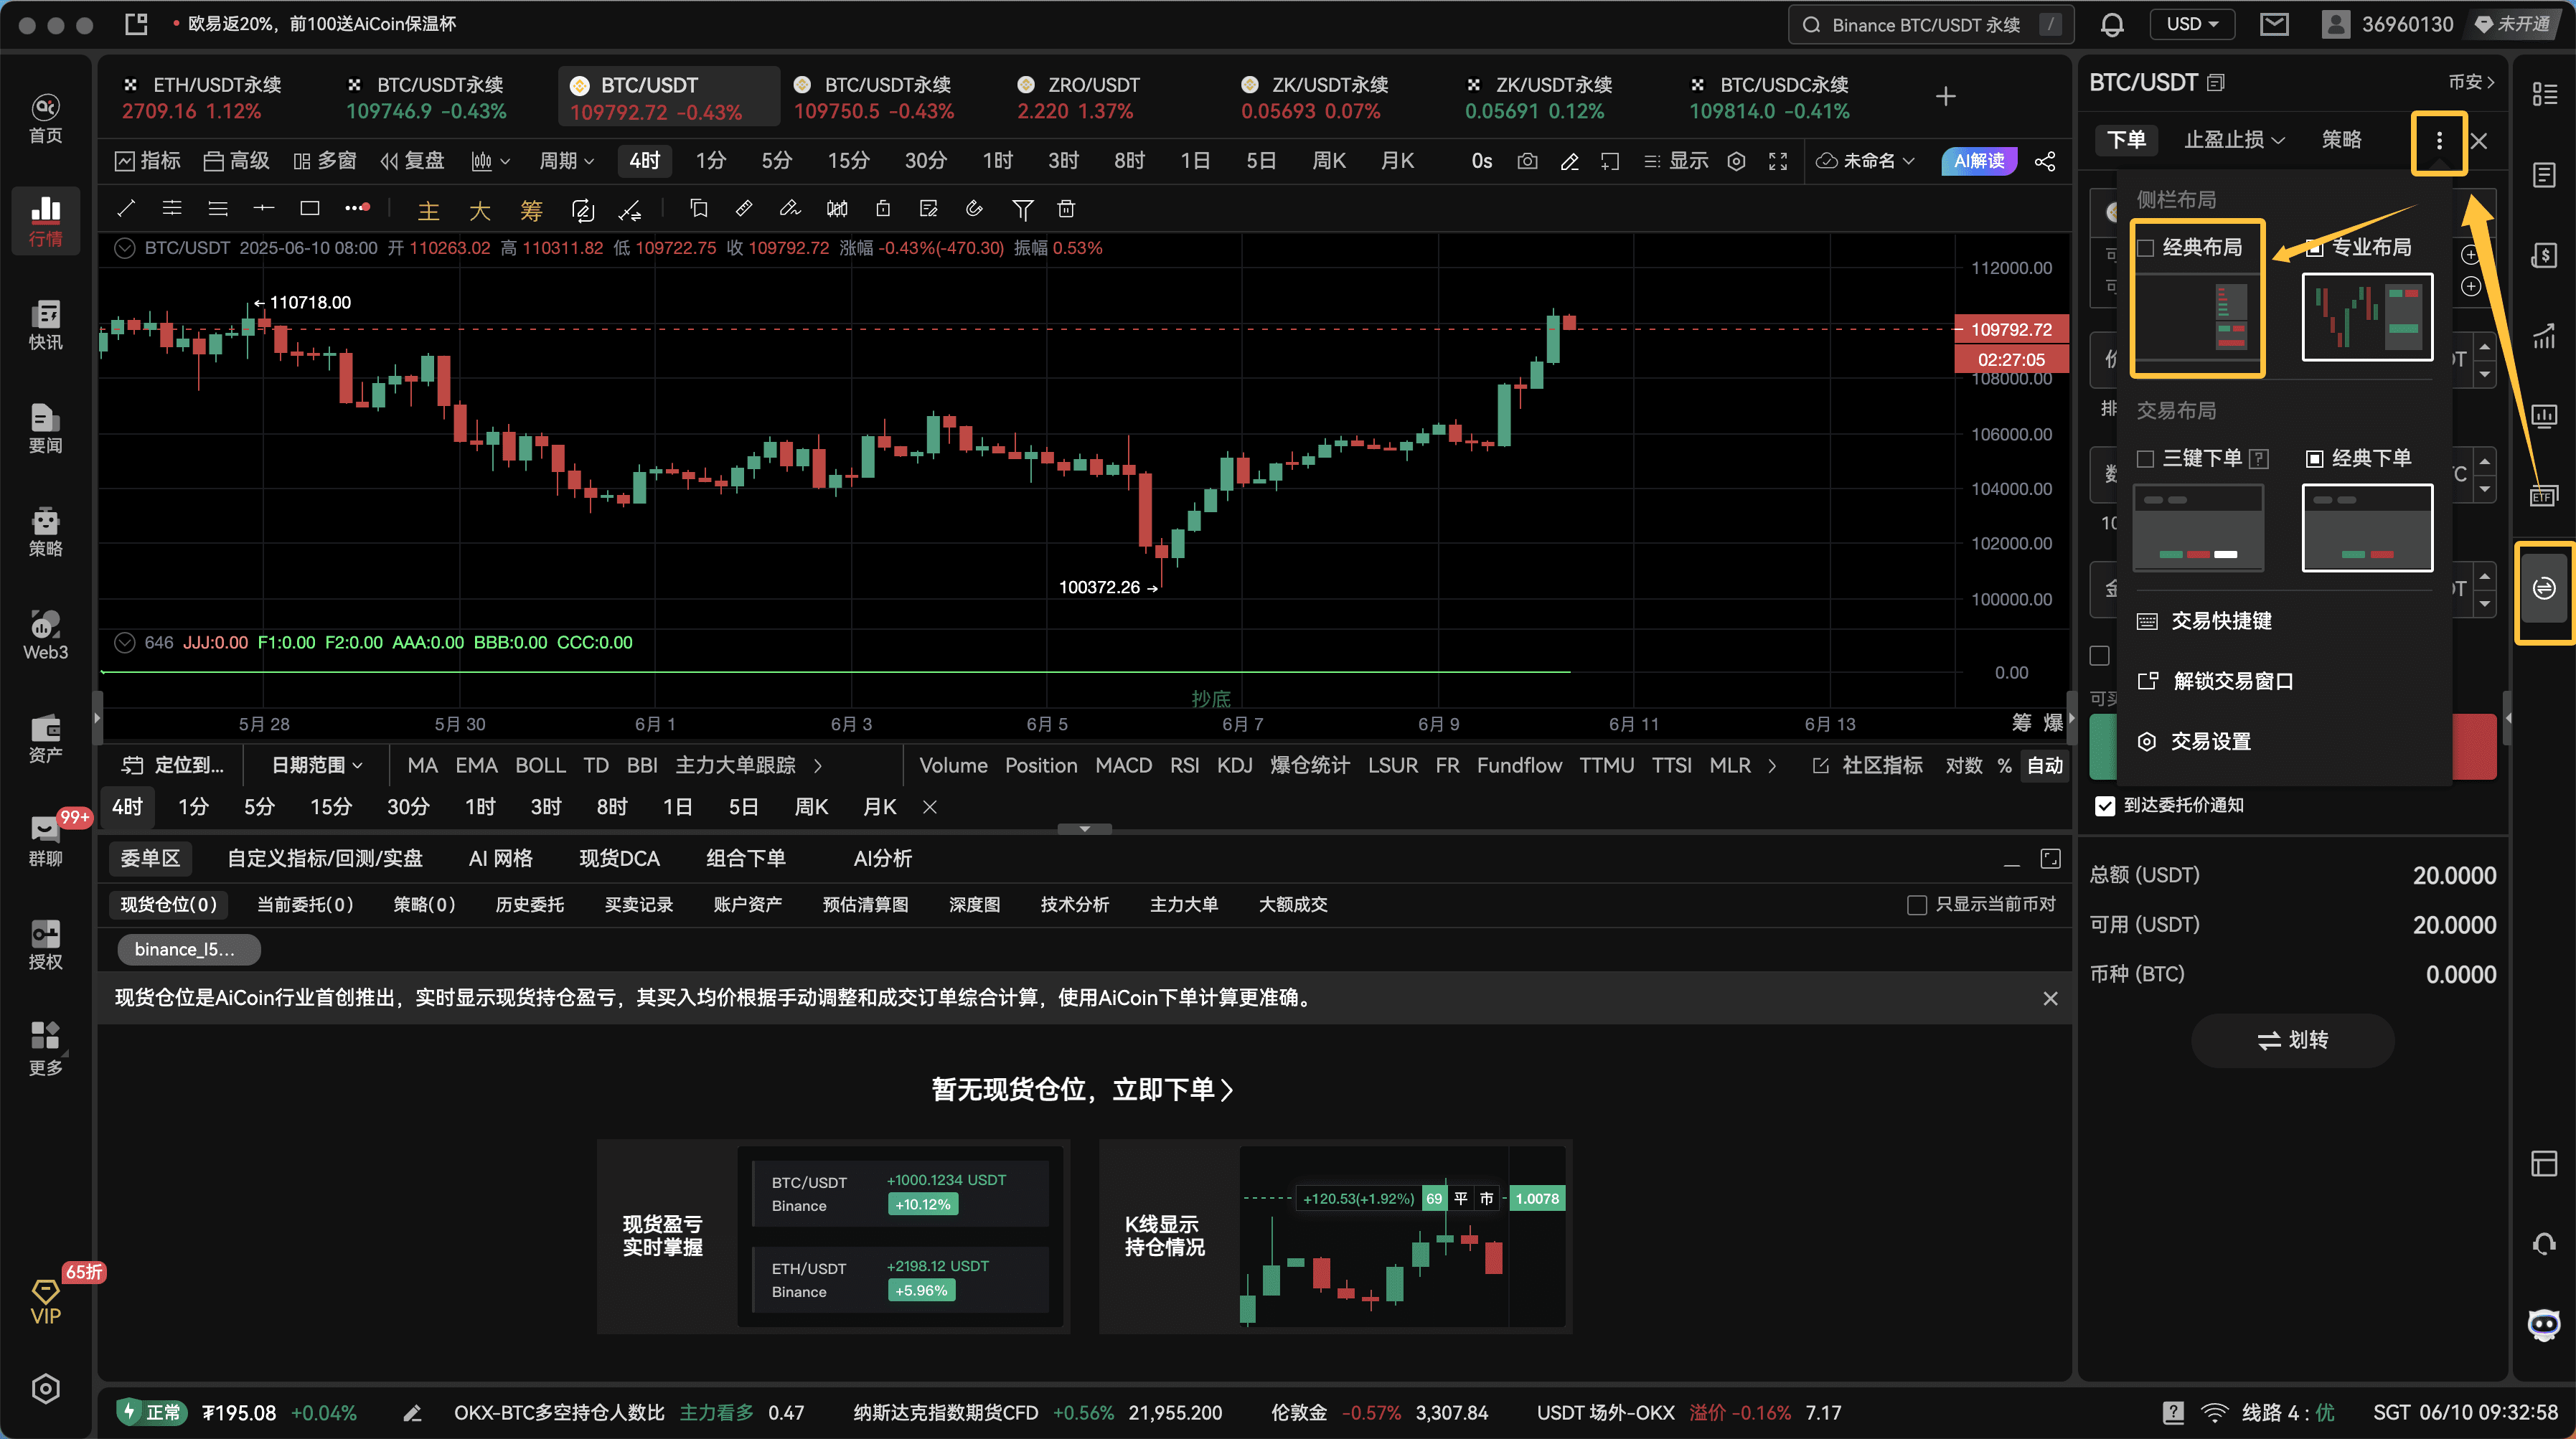Open the mail envelope icon
Image resolution: width=2576 pixels, height=1439 pixels.
tap(2274, 24)
